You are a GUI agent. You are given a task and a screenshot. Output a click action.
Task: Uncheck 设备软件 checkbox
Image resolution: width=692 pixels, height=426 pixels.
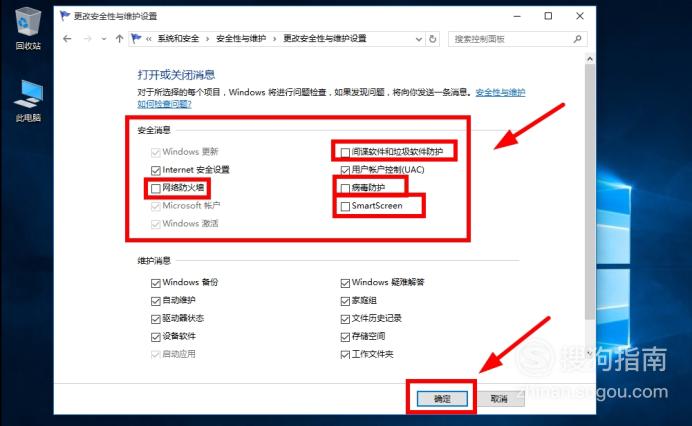(x=155, y=337)
